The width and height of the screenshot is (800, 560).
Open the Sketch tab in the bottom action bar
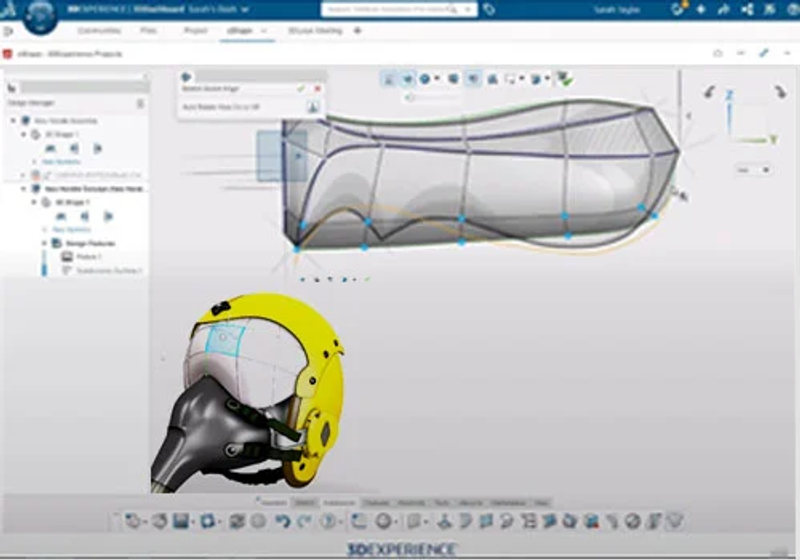tap(305, 503)
